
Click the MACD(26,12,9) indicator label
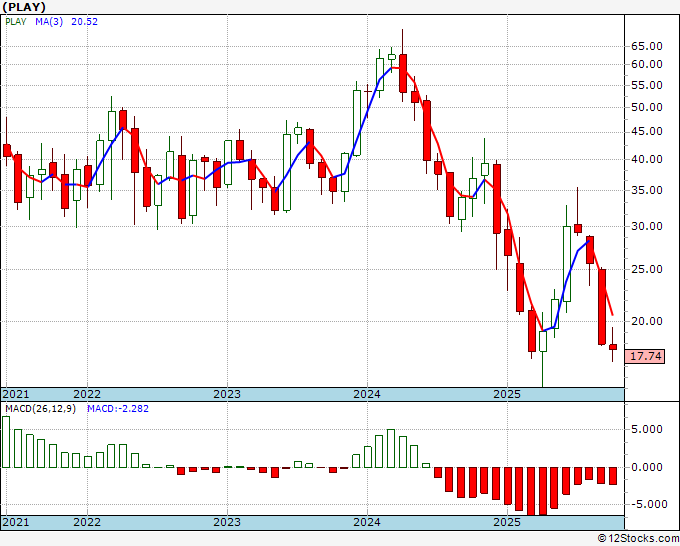click(x=40, y=409)
